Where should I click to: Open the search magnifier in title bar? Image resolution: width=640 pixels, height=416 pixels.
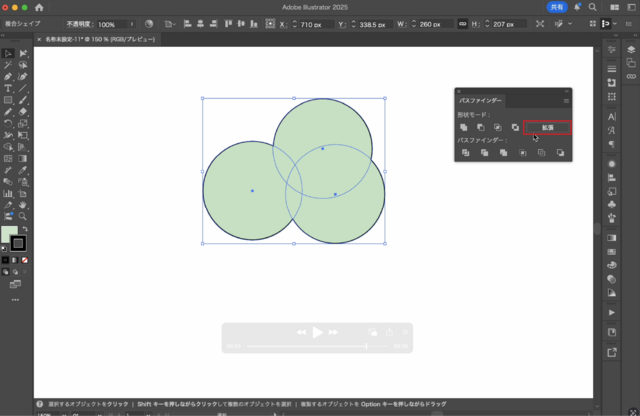pos(593,7)
